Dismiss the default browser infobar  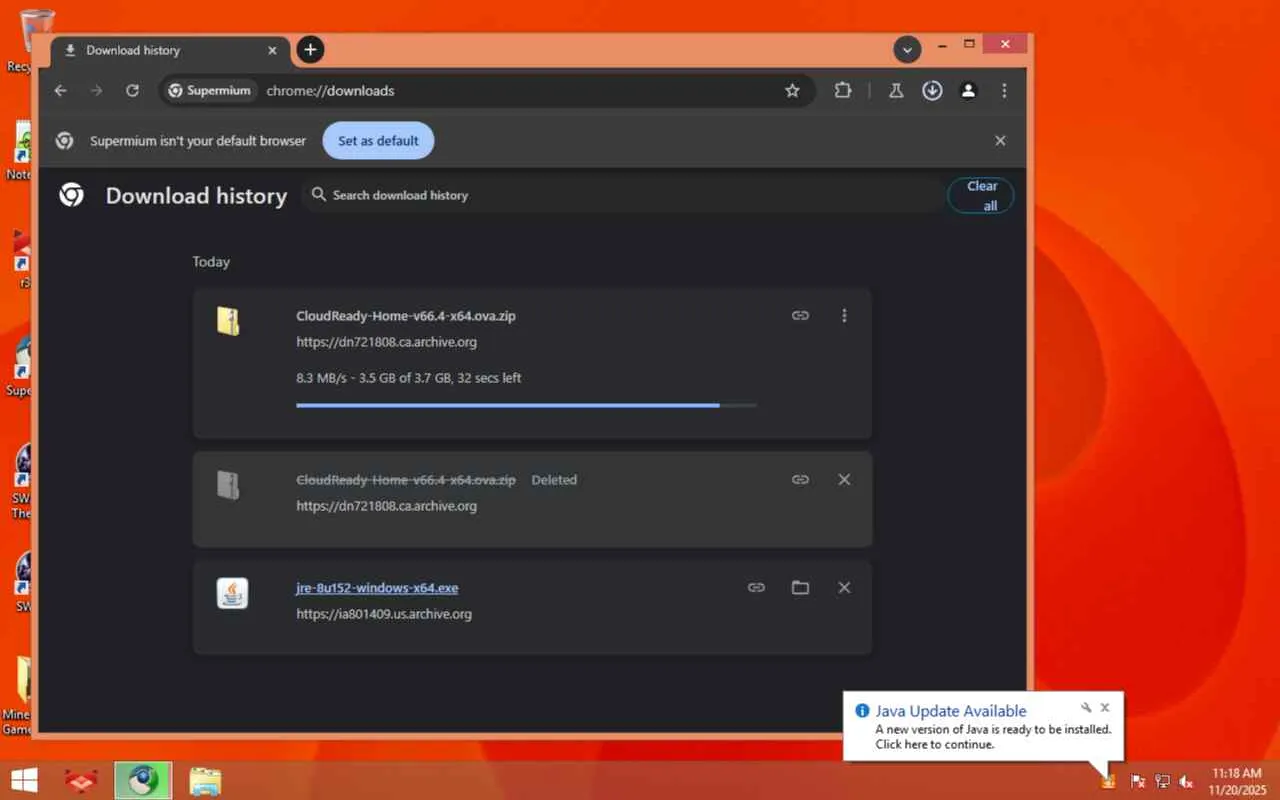click(1000, 141)
